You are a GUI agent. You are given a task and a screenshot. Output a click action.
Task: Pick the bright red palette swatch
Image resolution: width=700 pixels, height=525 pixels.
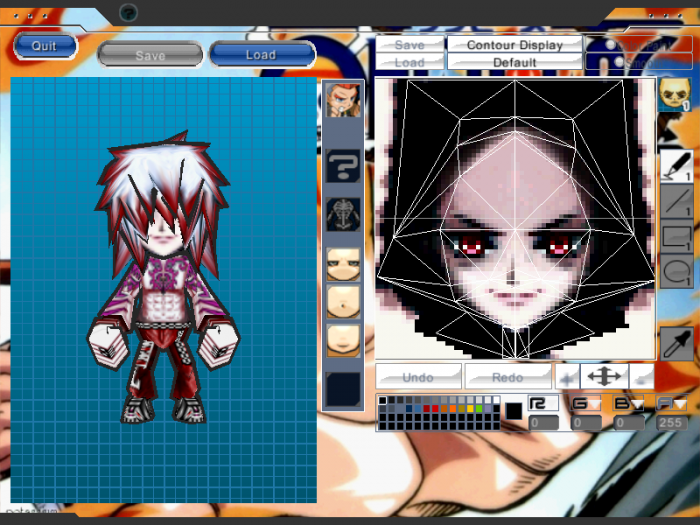pyautogui.click(x=435, y=408)
